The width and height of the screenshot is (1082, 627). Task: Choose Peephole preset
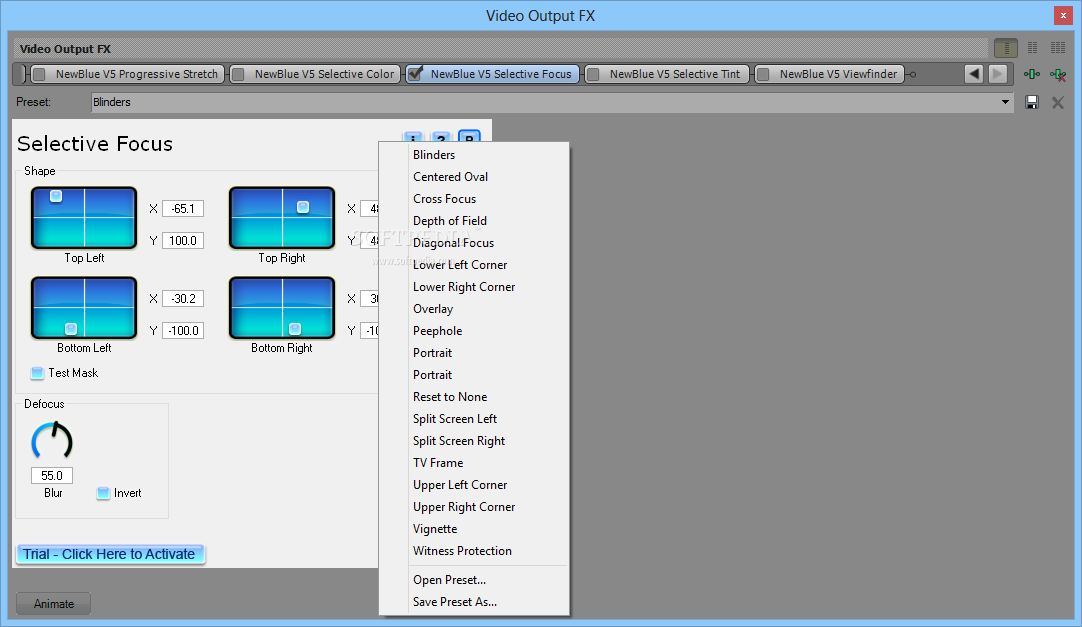[x=474, y=332]
